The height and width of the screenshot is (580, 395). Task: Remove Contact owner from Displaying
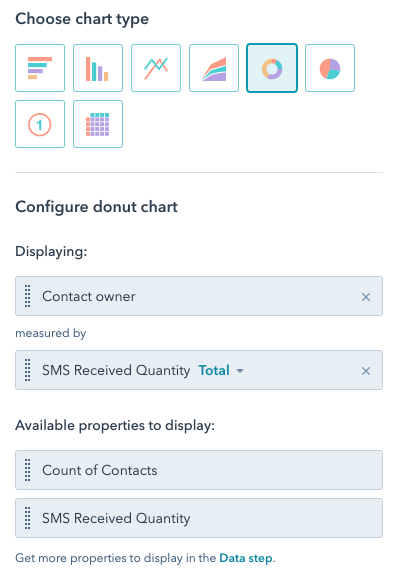pos(366,297)
